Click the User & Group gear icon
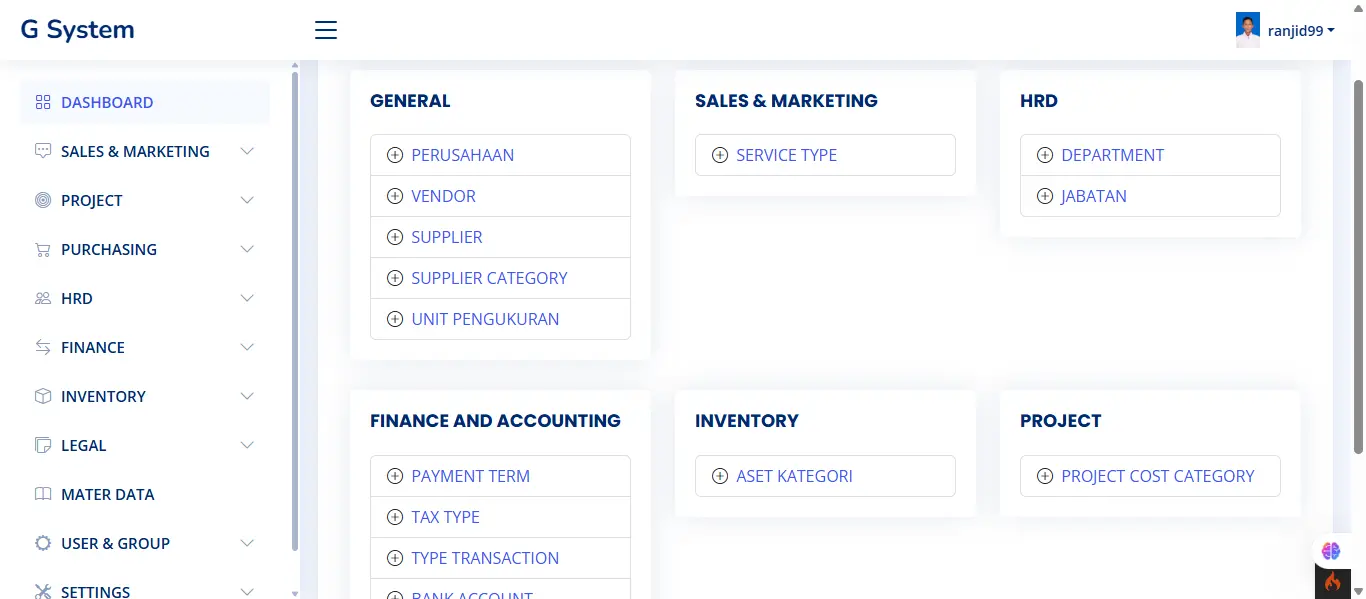The width and height of the screenshot is (1366, 599). [x=43, y=543]
